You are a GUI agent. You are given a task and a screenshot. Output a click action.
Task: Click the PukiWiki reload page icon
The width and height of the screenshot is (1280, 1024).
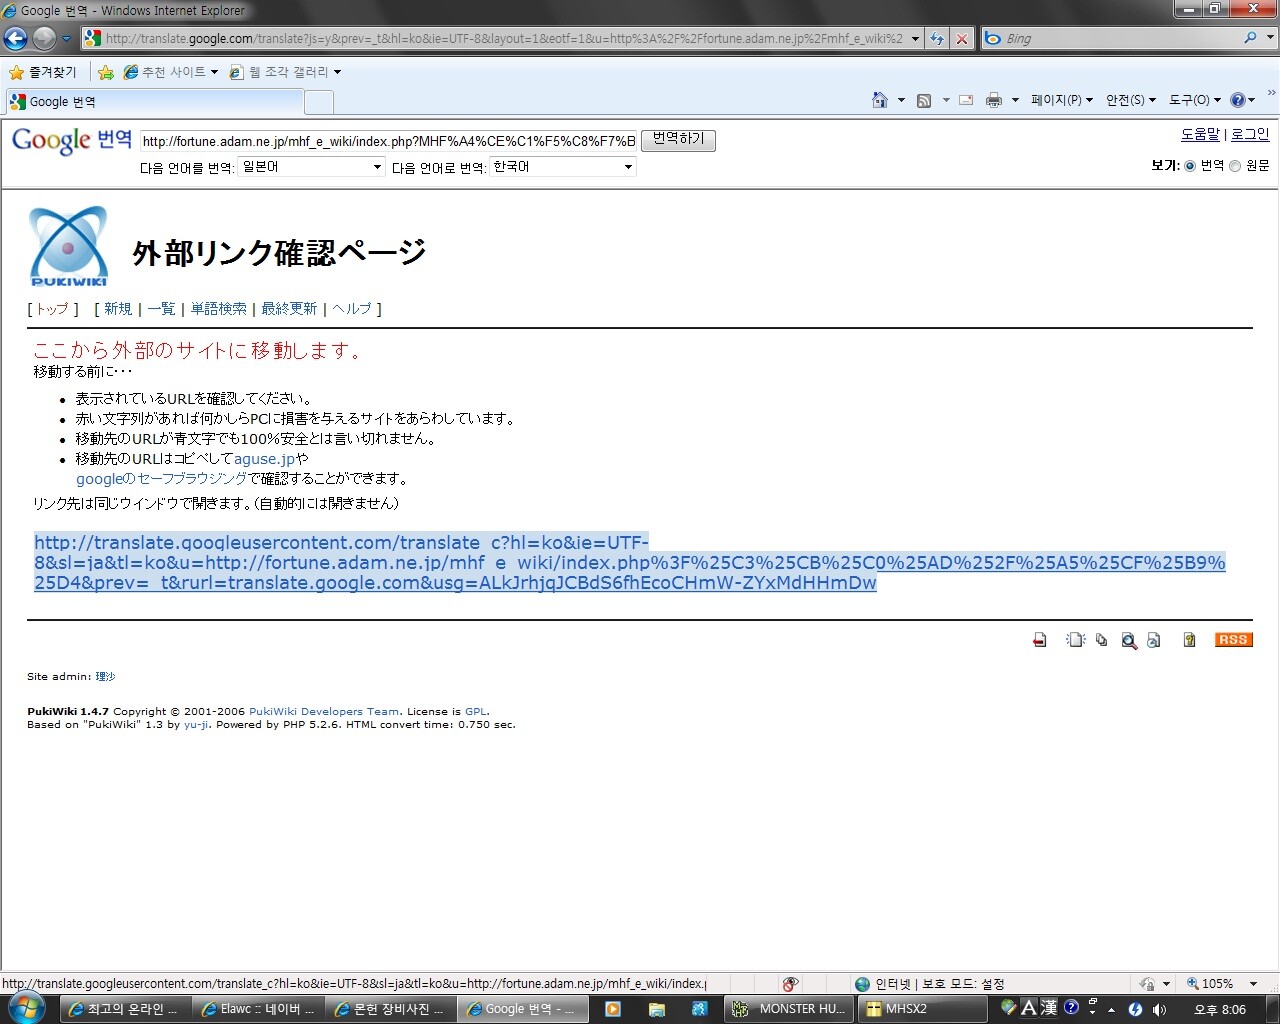pos(1040,640)
